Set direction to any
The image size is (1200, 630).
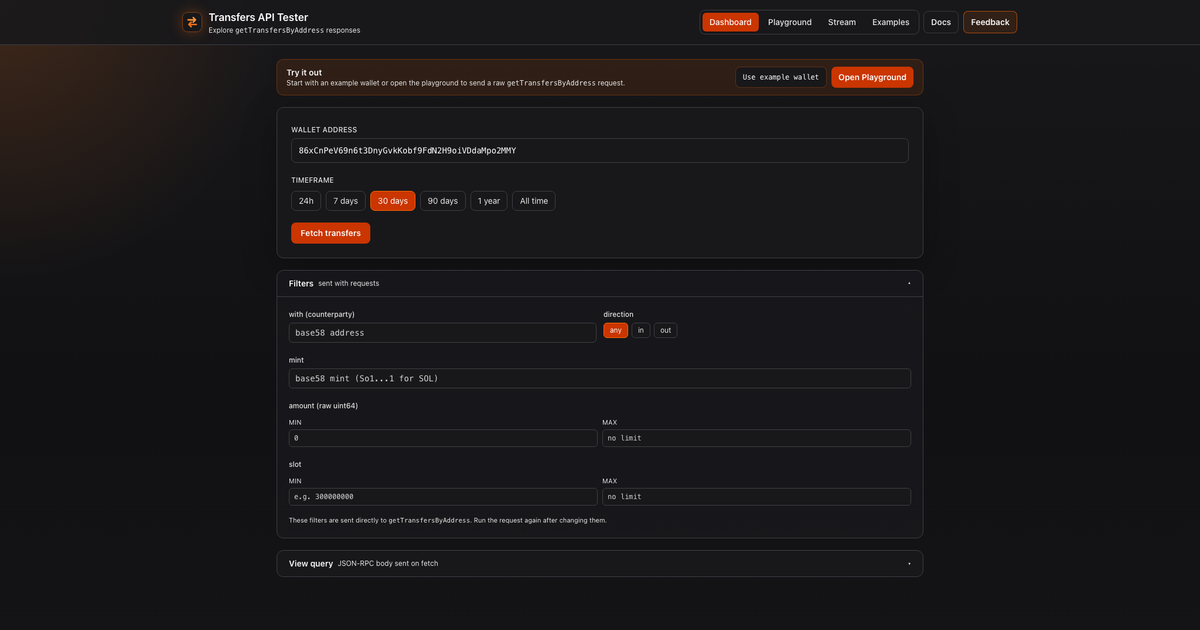tap(616, 330)
